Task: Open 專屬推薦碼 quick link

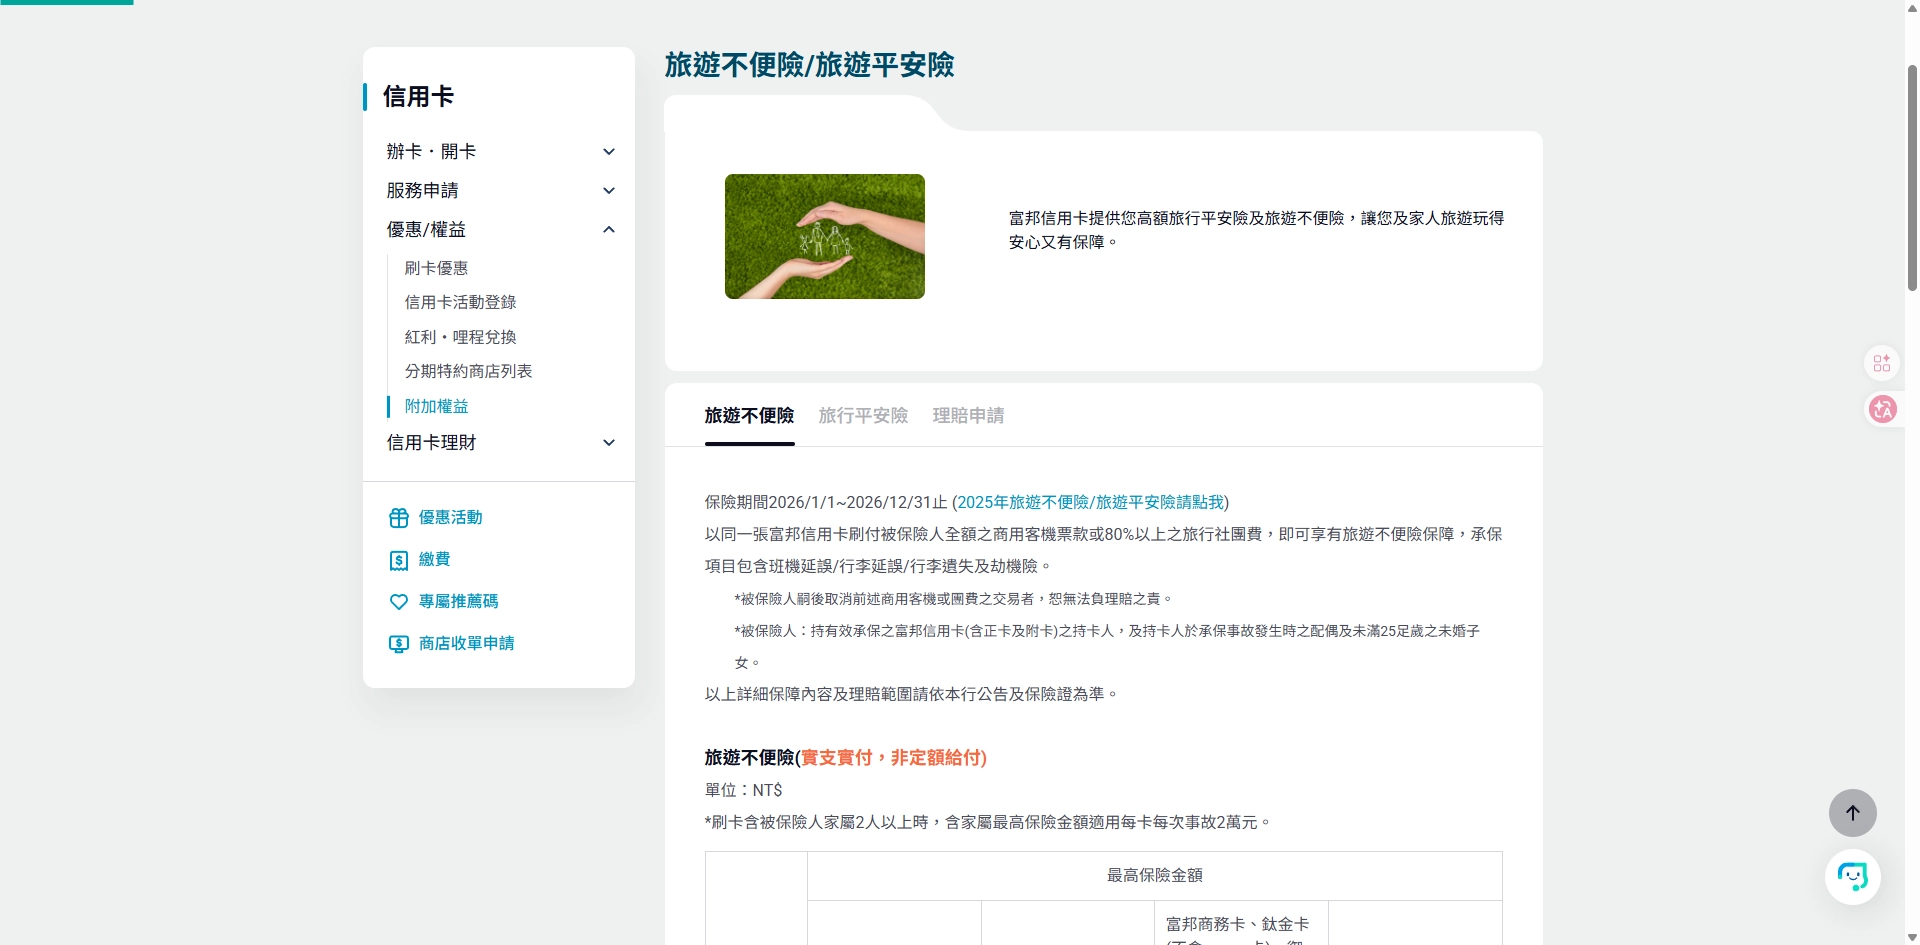Action: (458, 602)
